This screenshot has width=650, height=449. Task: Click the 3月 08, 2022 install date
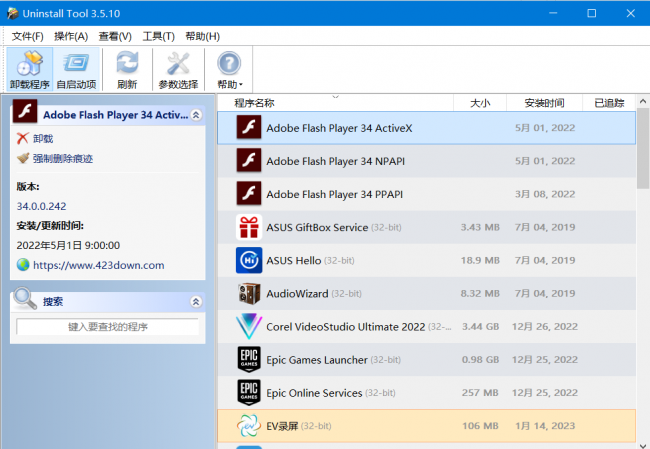pyautogui.click(x=545, y=194)
